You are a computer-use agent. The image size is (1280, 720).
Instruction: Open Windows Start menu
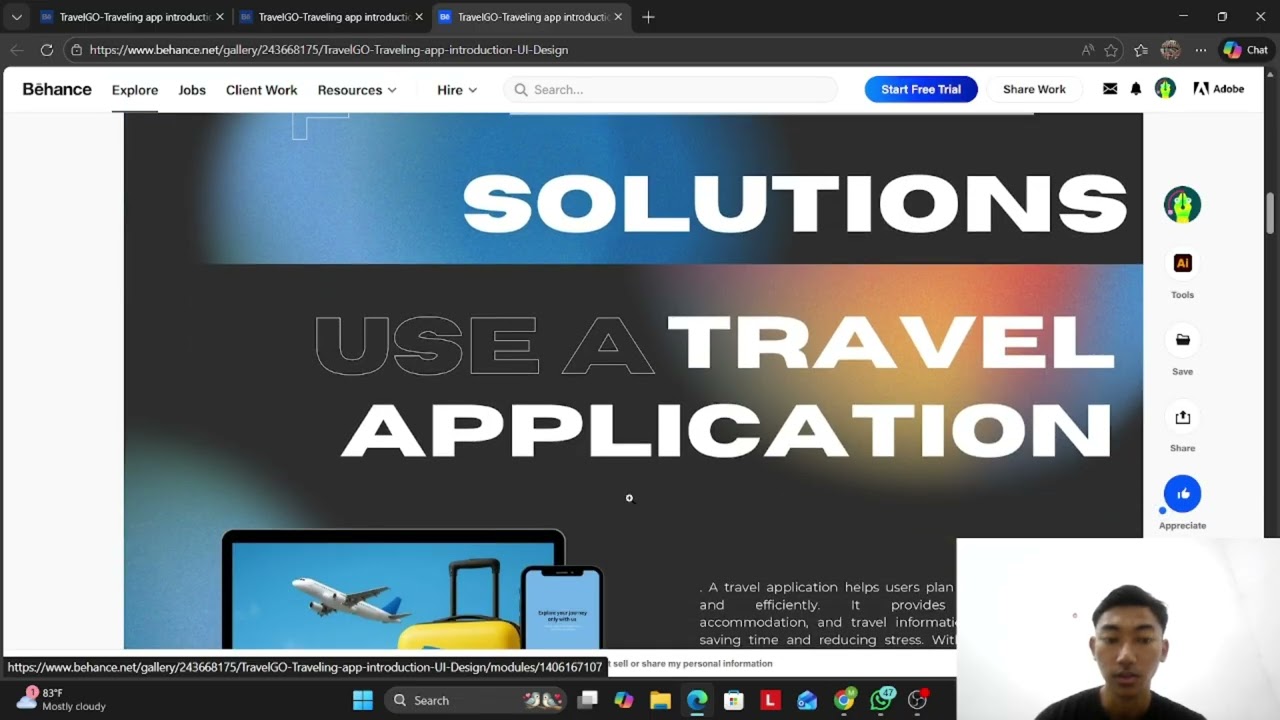(x=362, y=700)
